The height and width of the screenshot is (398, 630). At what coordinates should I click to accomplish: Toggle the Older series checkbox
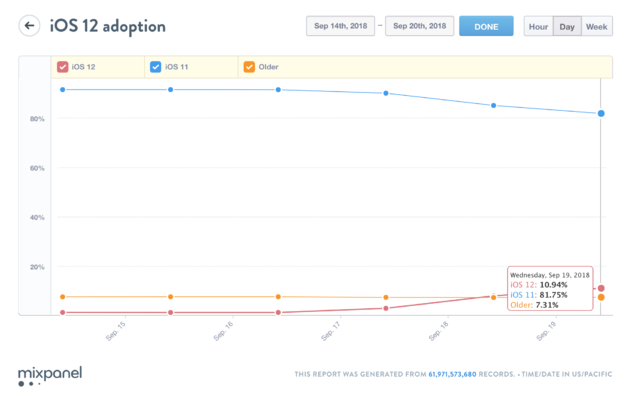point(249,67)
